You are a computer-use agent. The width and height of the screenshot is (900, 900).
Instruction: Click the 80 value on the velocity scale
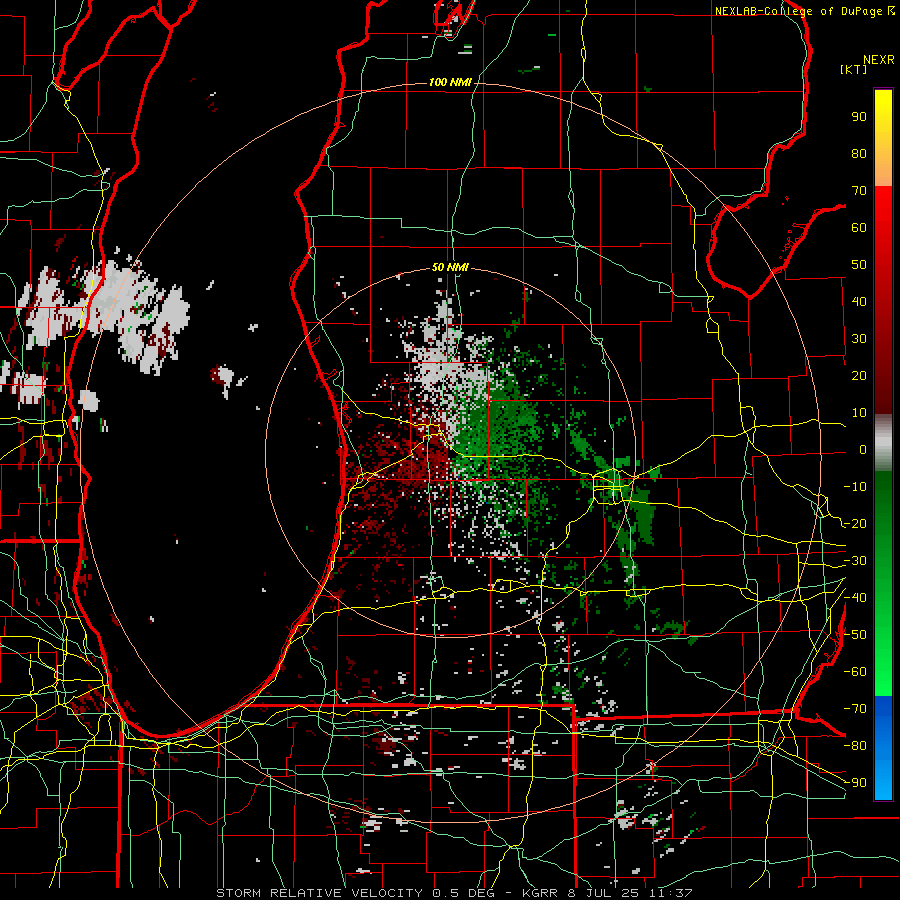coord(859,154)
